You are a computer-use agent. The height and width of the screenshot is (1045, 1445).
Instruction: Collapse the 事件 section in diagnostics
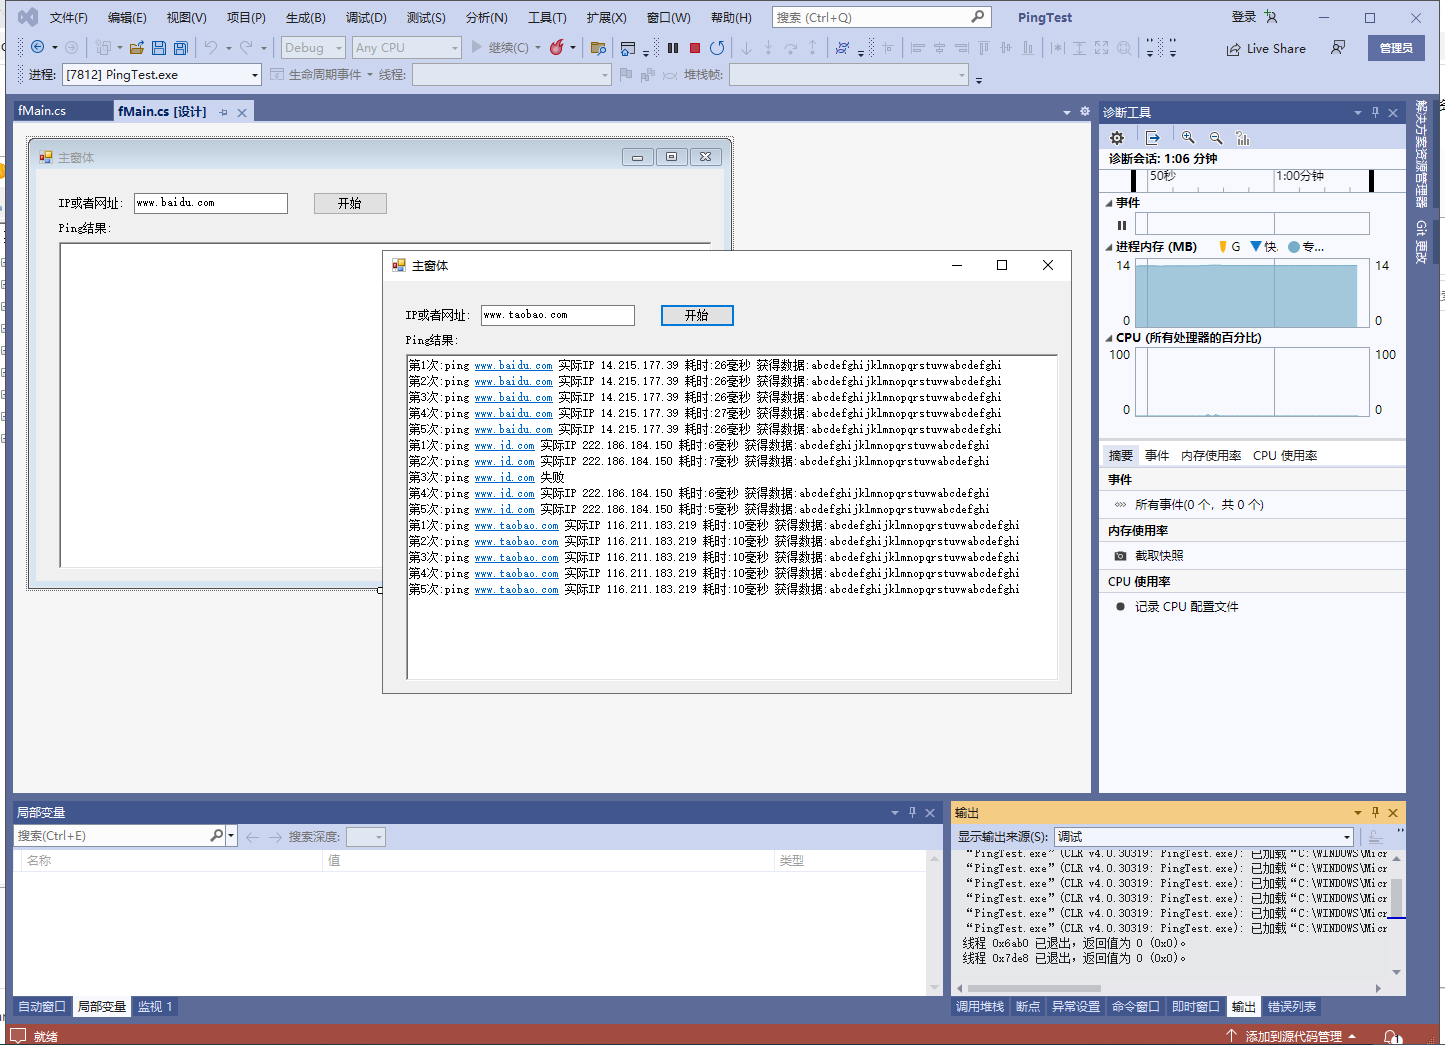tap(1109, 203)
